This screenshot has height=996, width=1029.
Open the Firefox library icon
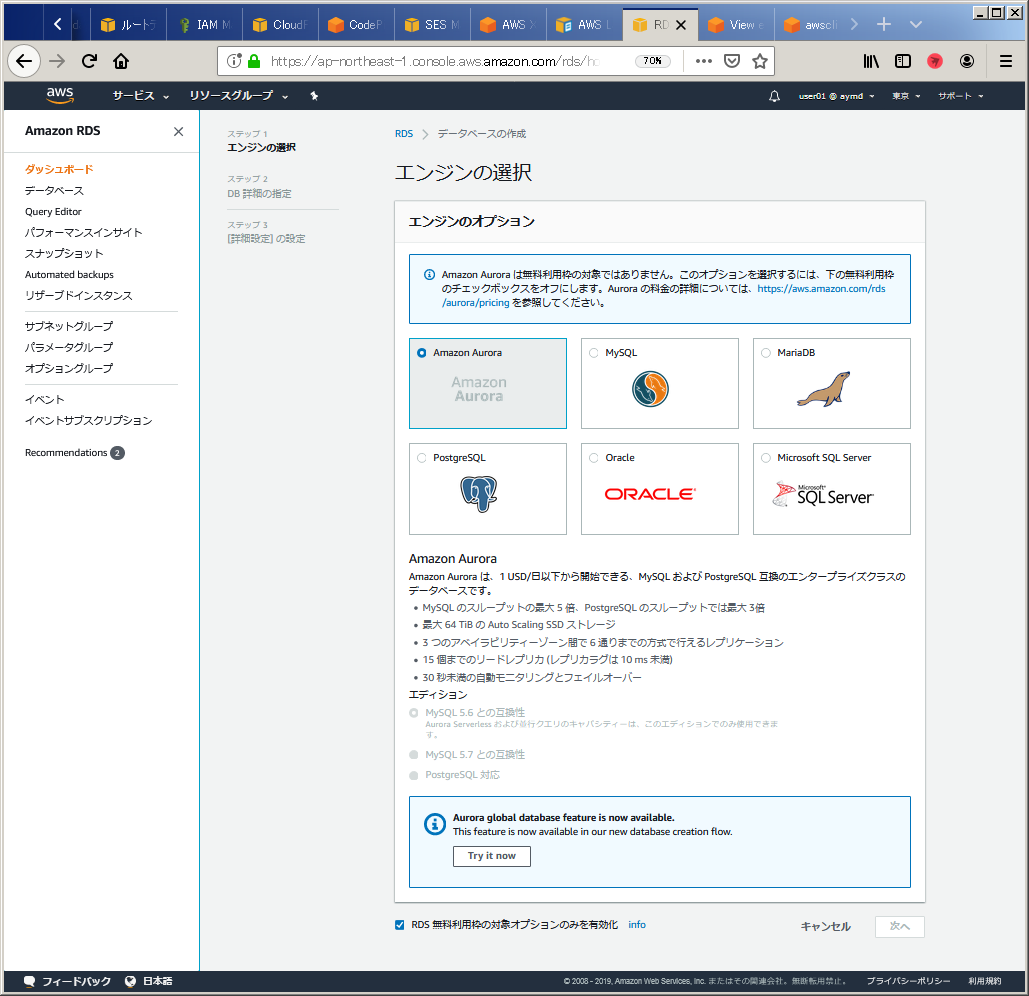click(871, 61)
